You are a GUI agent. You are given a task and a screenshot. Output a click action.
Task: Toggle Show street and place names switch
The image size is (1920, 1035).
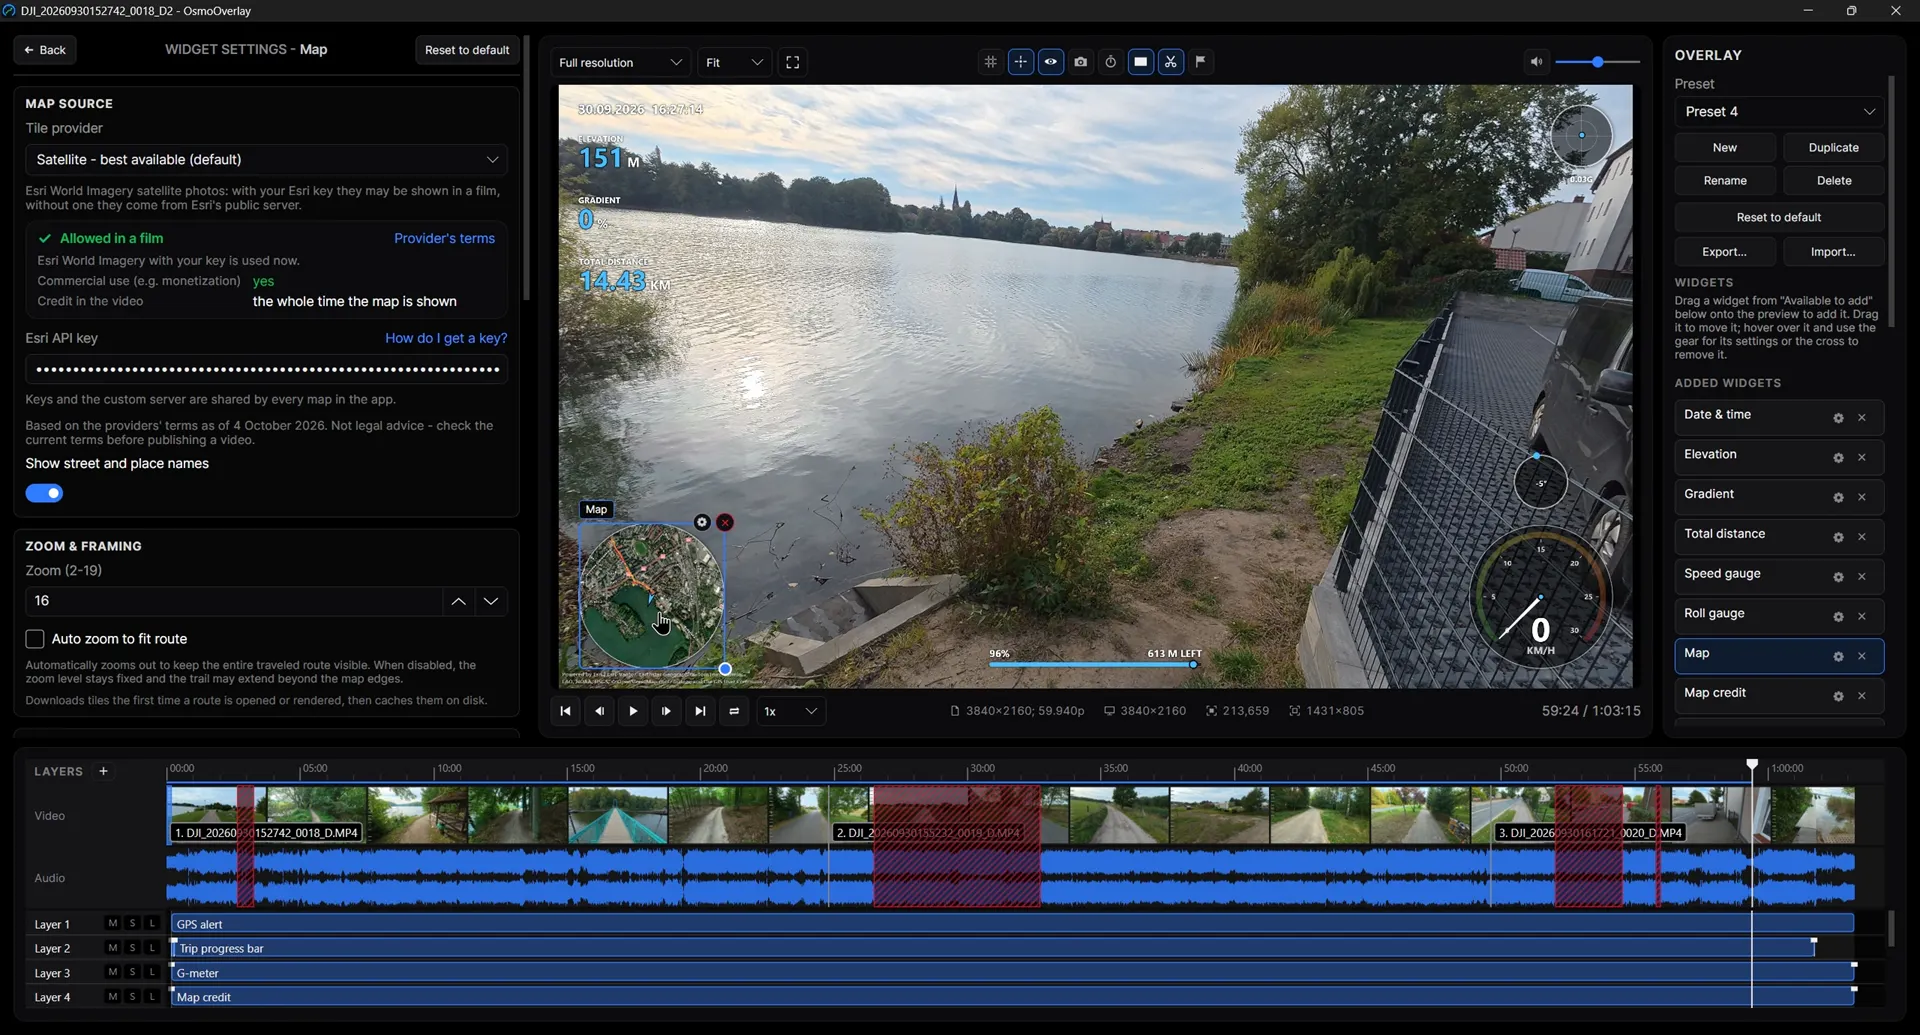tap(44, 493)
